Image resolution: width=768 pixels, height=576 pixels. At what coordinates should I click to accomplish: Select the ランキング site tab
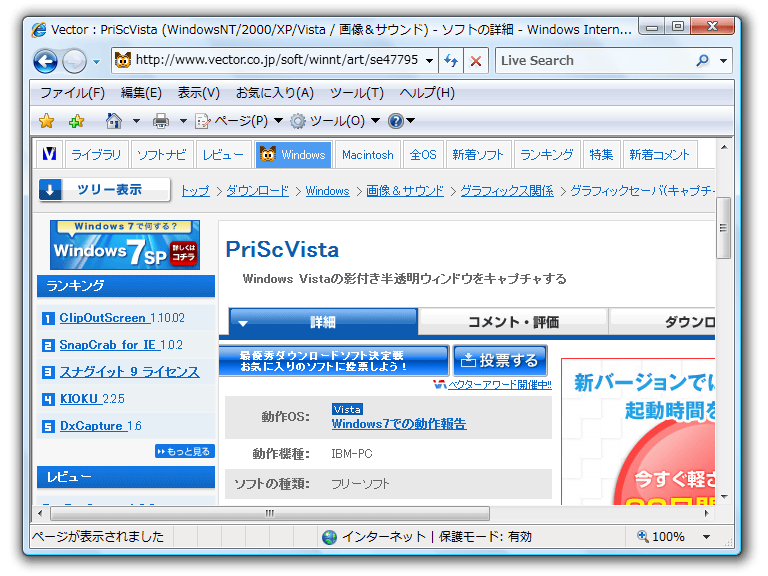tap(547, 154)
